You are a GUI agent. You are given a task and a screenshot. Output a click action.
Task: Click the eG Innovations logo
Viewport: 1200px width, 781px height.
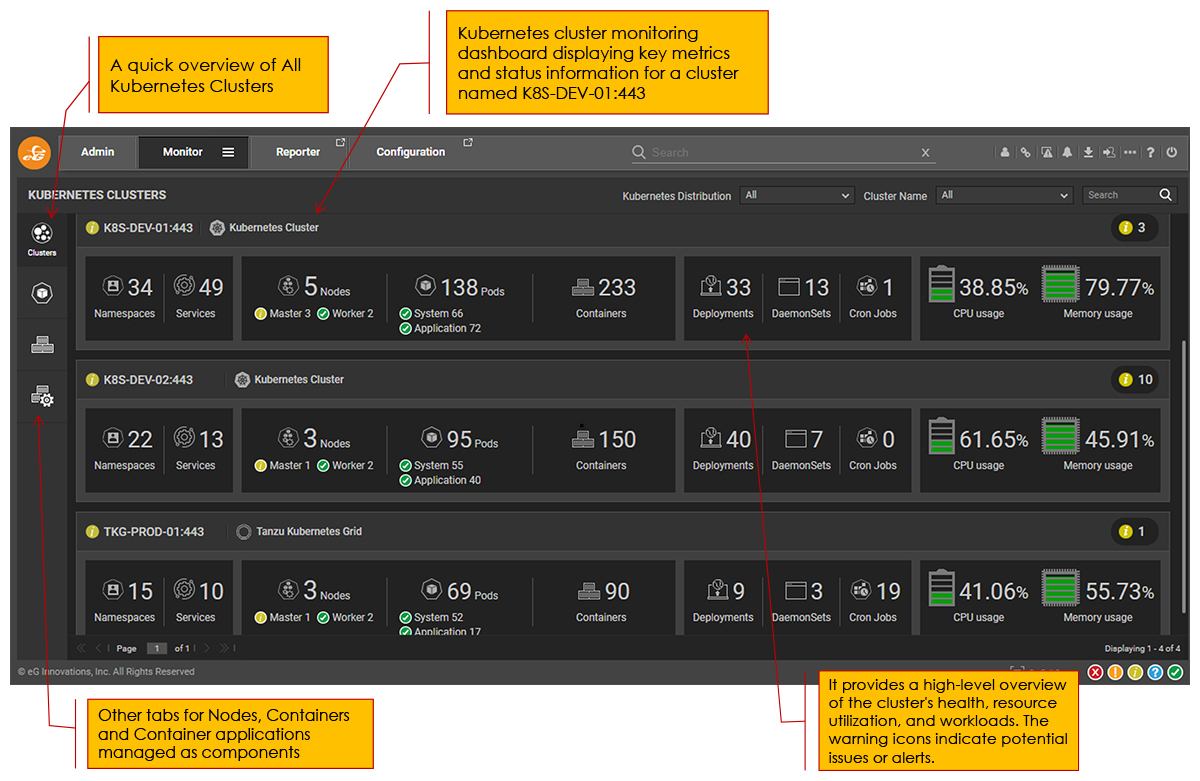pyautogui.click(x=35, y=152)
